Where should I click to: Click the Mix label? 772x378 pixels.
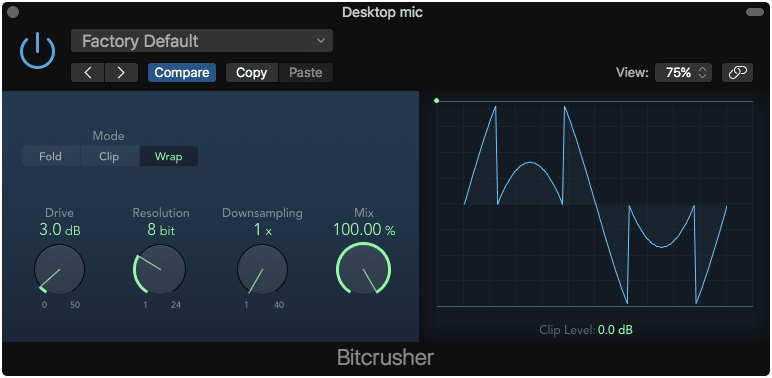pos(364,213)
